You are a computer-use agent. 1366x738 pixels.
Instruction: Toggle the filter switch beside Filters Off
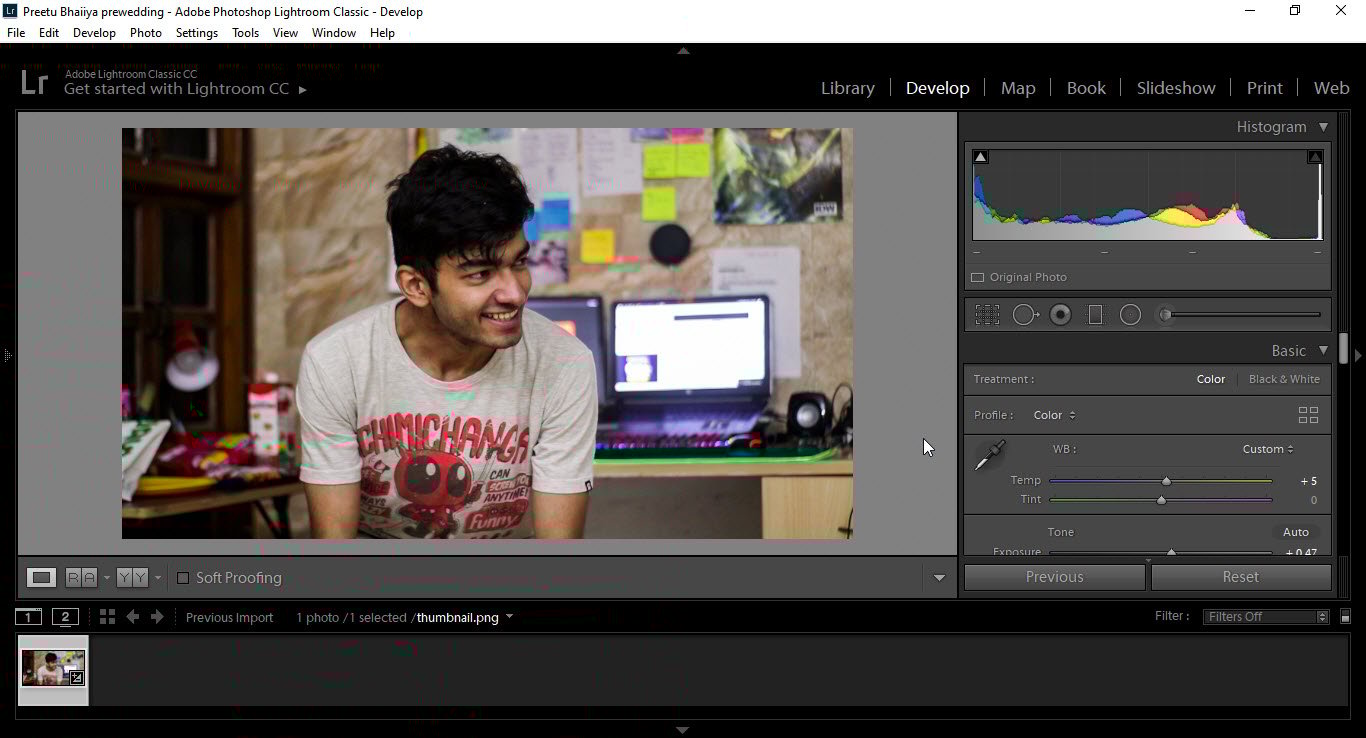[x=1345, y=617]
